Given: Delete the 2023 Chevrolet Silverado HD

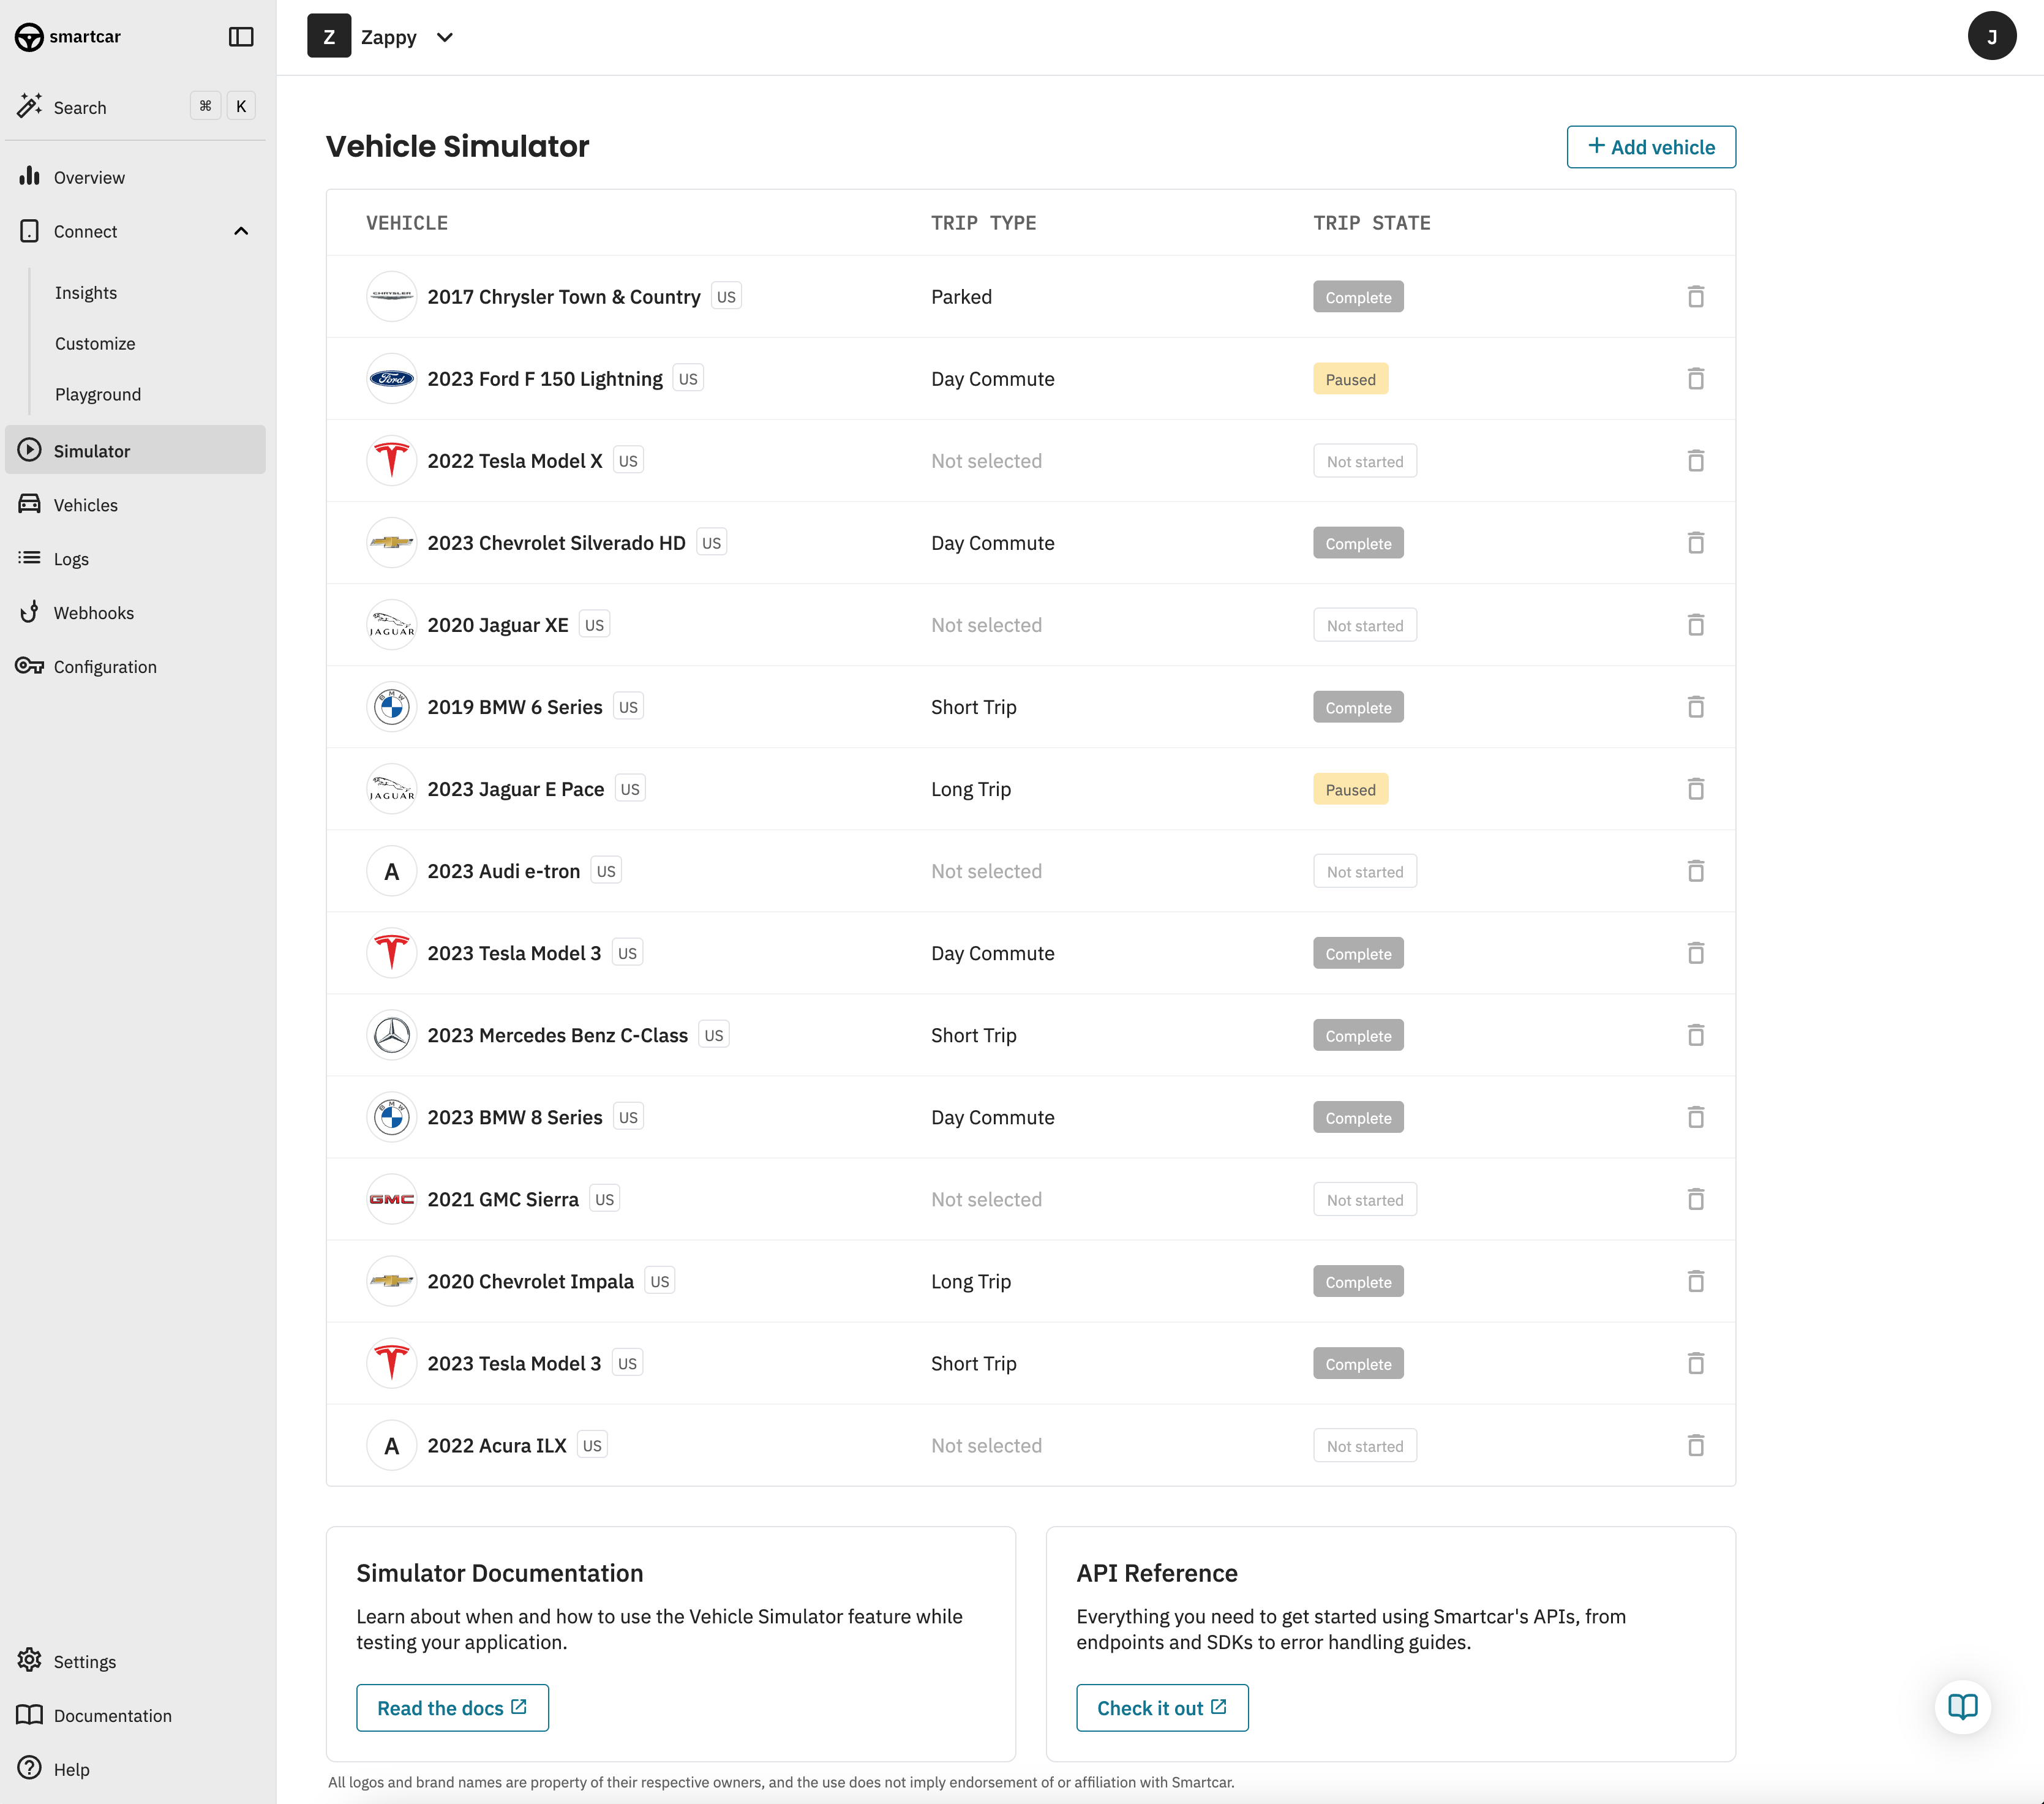Looking at the screenshot, I should coord(1696,543).
